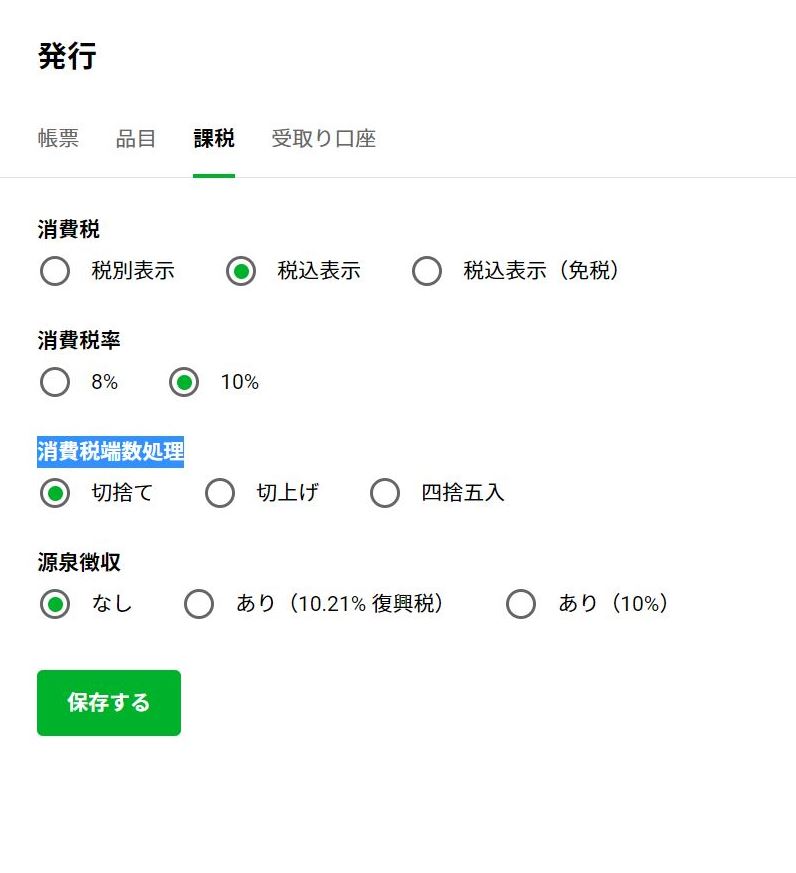This screenshot has width=796, height=873.
Task: Select 切捨て rounding option
Action: (x=55, y=493)
